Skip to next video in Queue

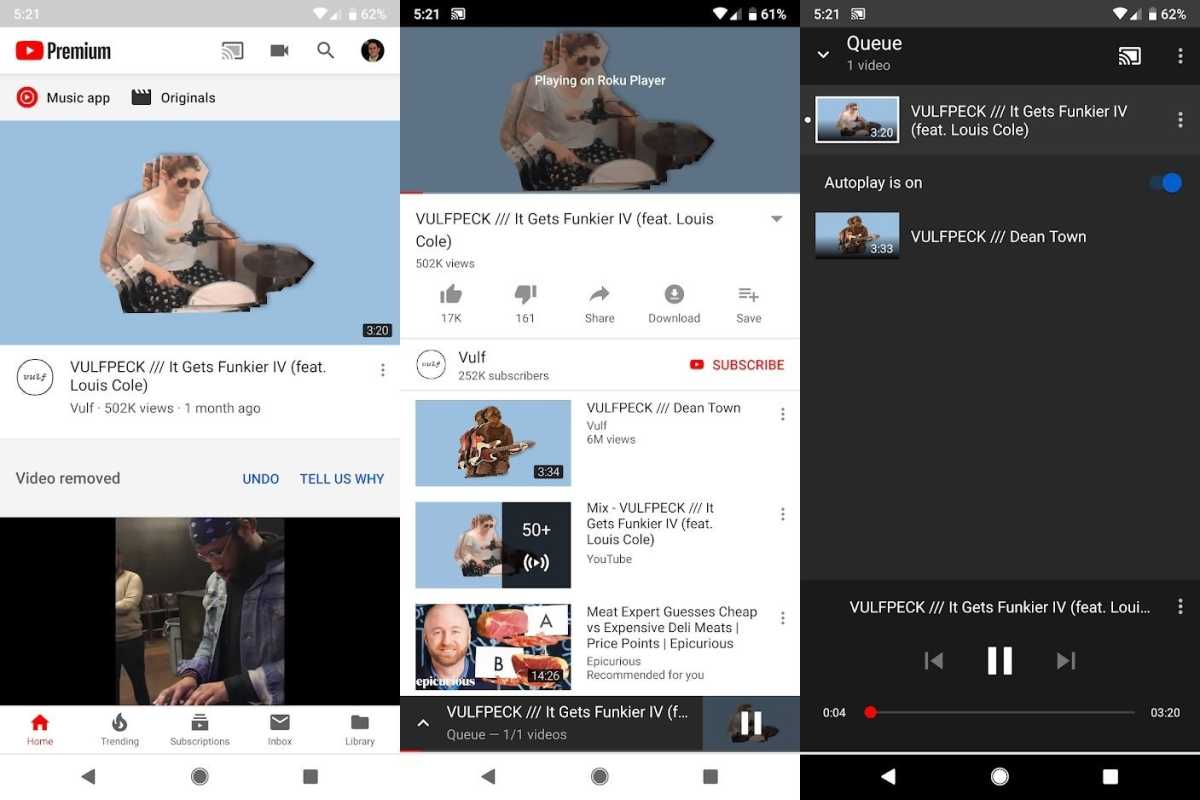coord(1066,661)
